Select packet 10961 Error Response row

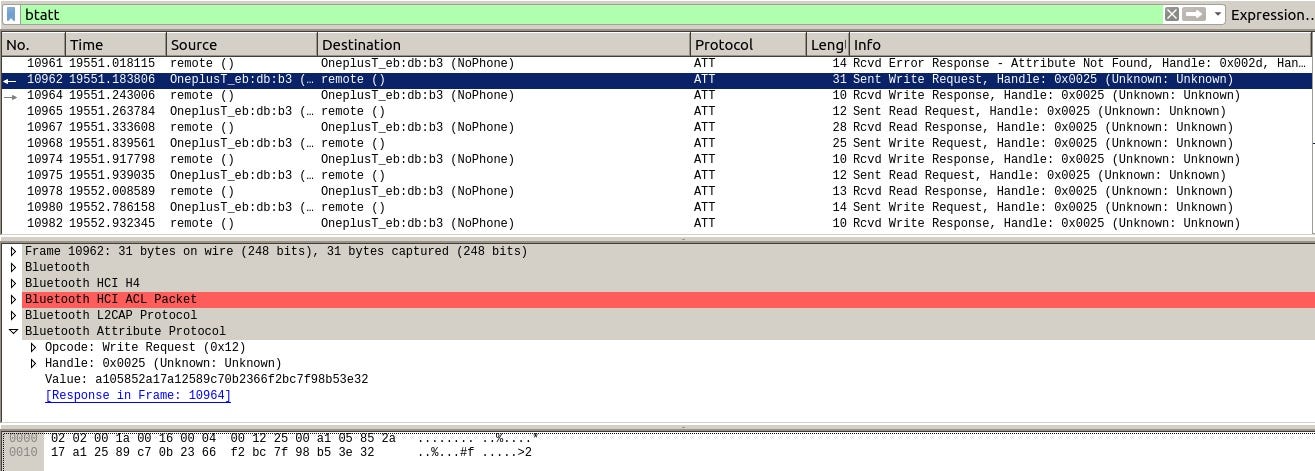point(657,63)
